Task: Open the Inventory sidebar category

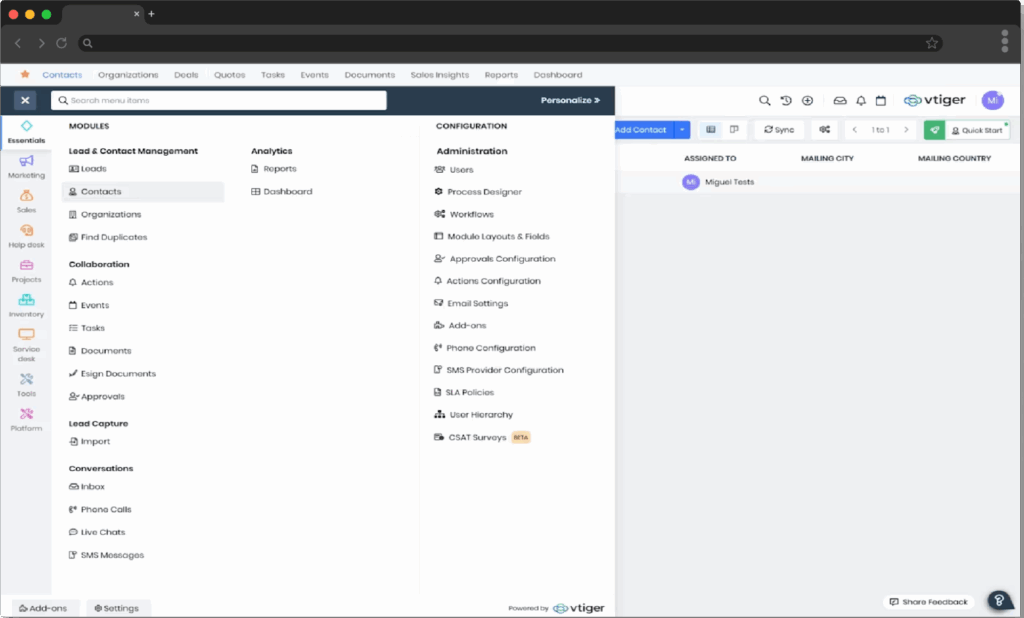Action: click(26, 305)
